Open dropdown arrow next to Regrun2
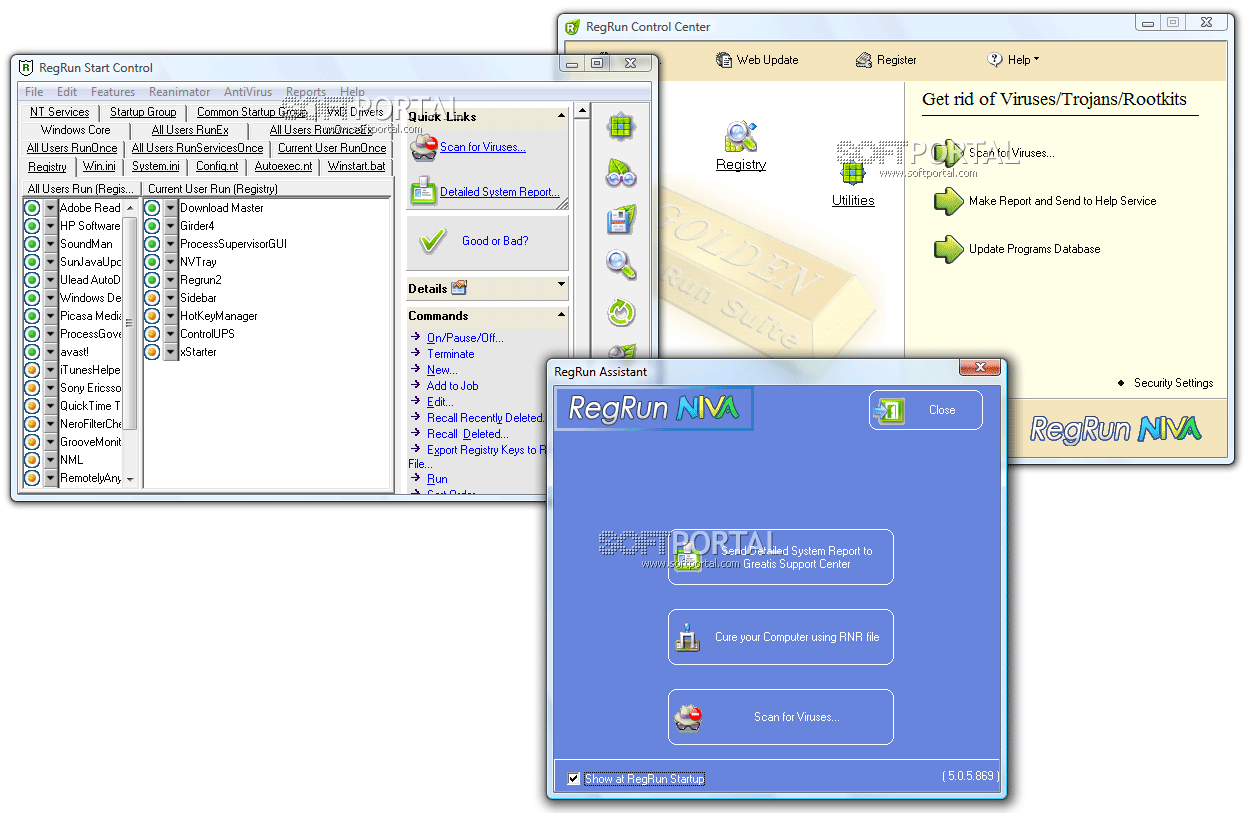This screenshot has height=813, width=1244. click(x=170, y=280)
